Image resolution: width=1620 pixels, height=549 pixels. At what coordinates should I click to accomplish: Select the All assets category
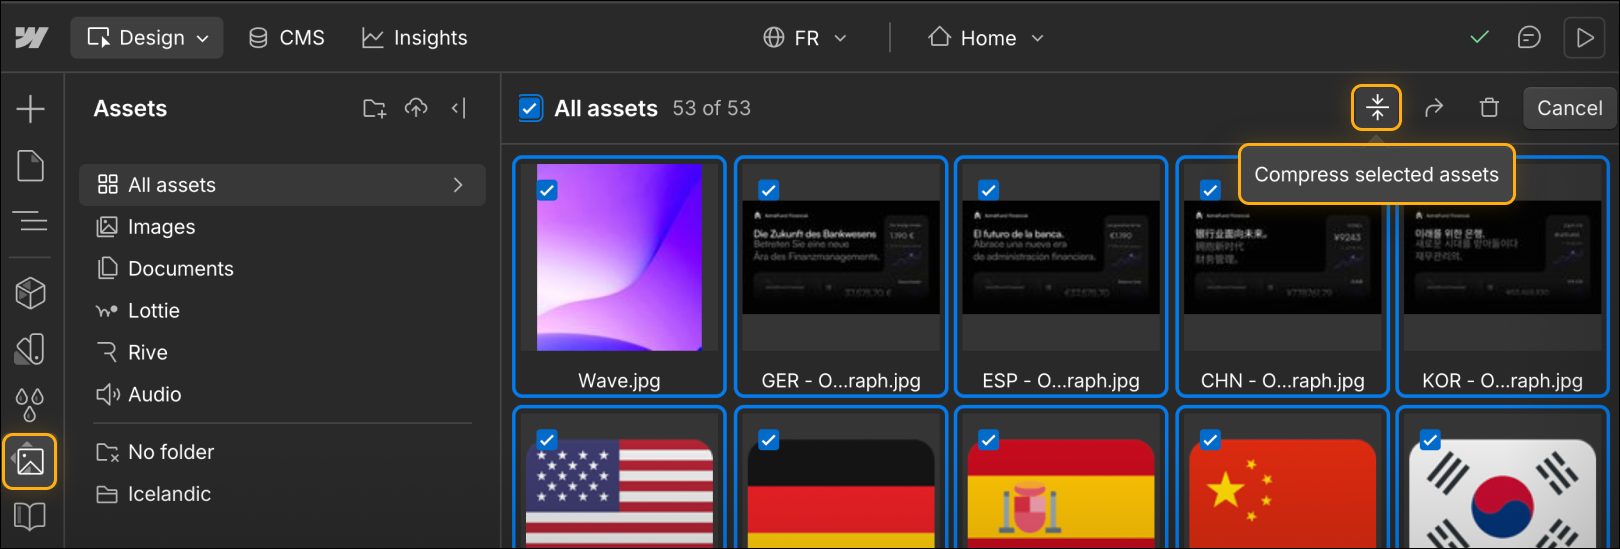point(282,185)
